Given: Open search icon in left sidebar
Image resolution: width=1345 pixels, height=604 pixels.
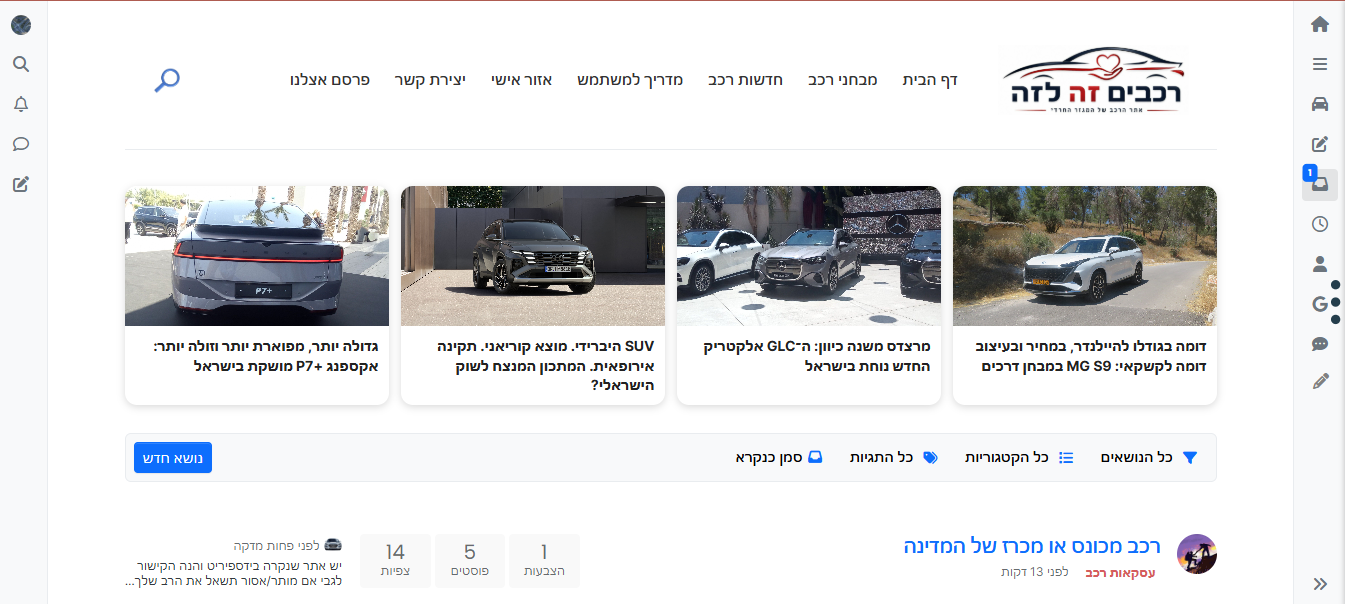Looking at the screenshot, I should coord(21,64).
